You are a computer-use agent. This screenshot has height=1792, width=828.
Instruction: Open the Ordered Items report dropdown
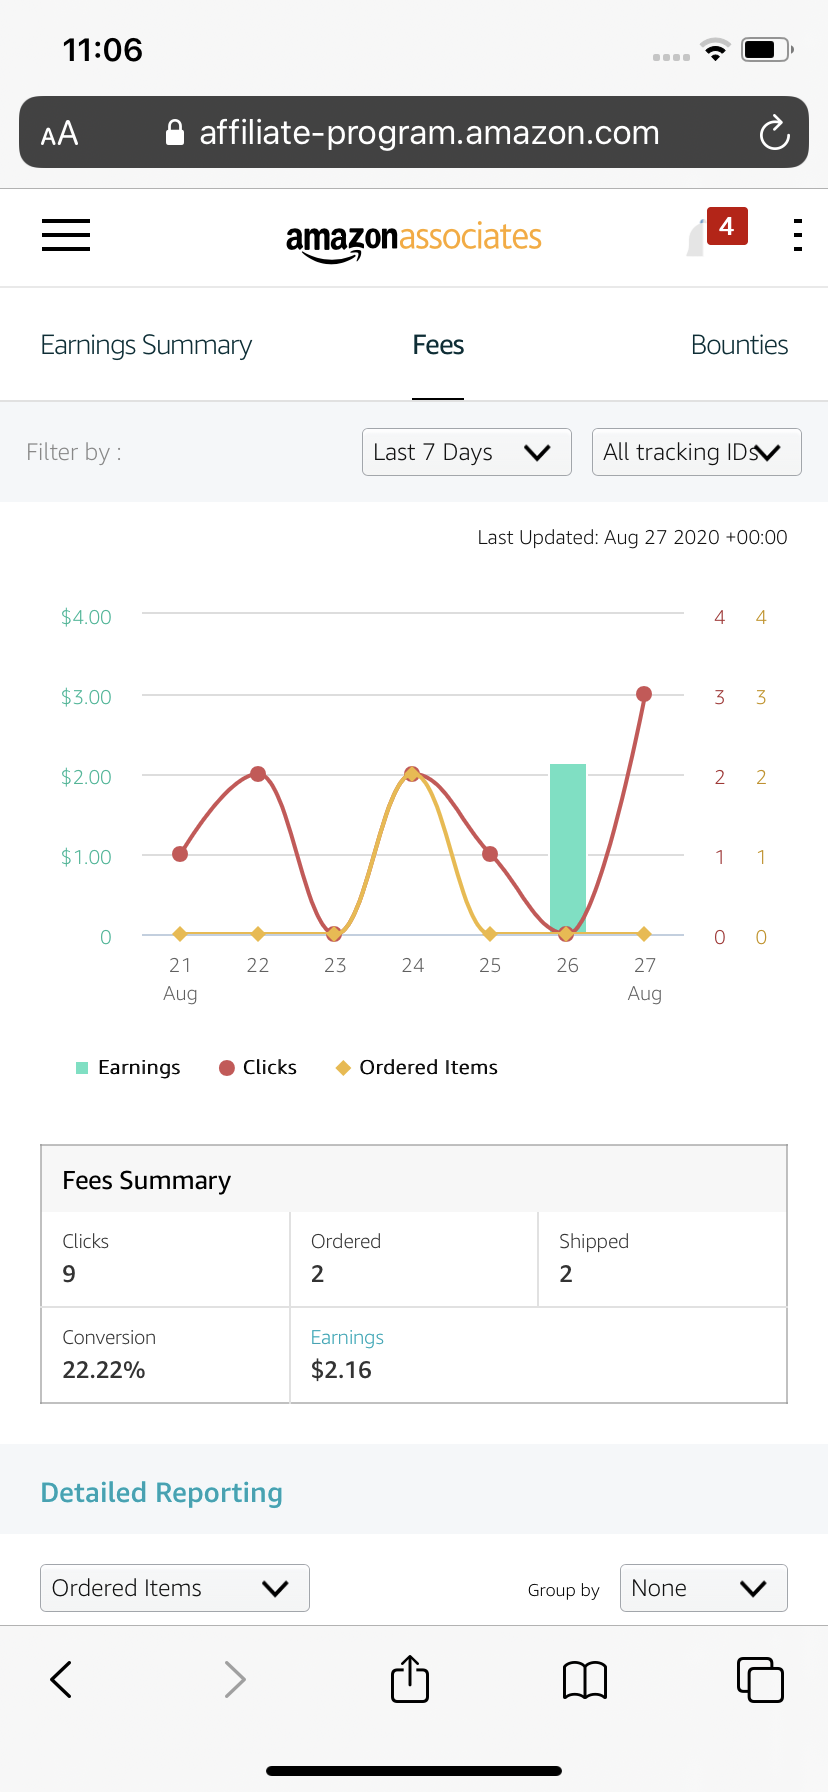(175, 1588)
